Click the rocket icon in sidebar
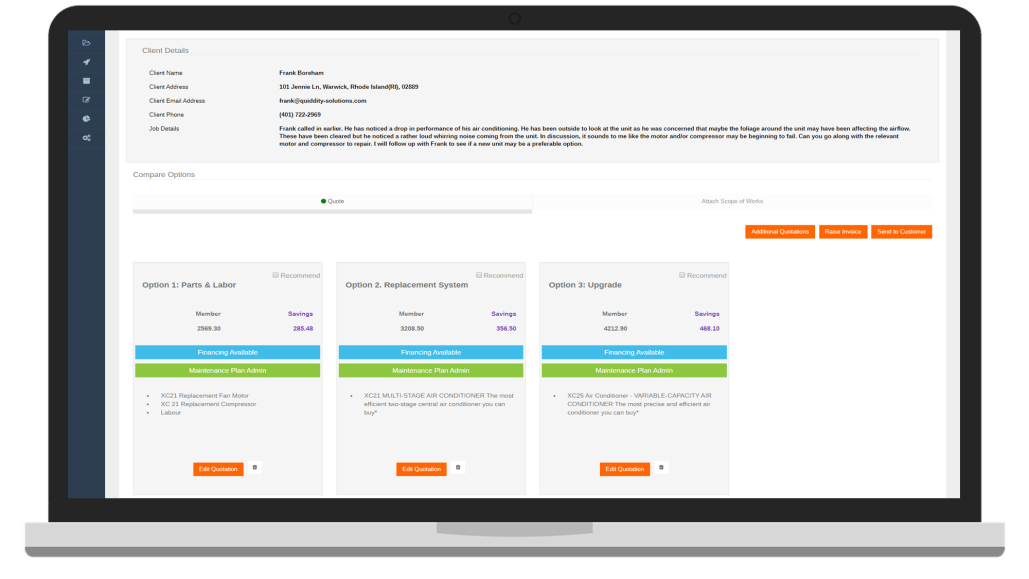Image resolution: width=1029 pixels, height=579 pixels. click(x=87, y=62)
